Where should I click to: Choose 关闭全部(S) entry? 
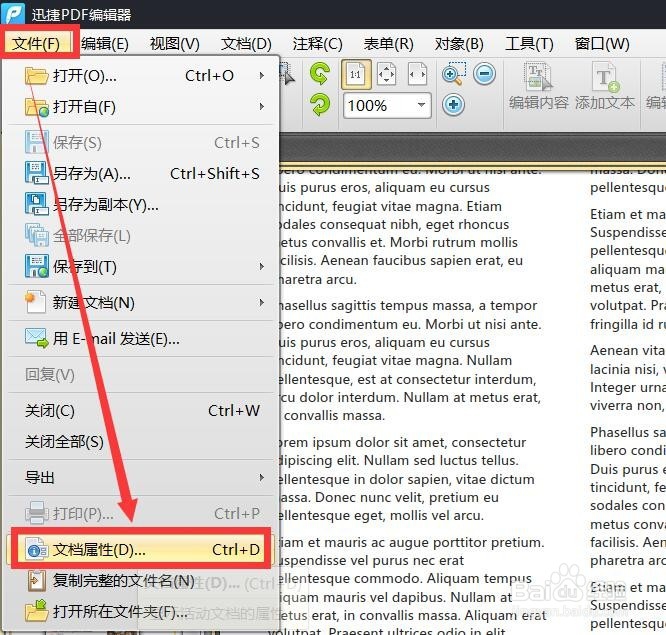pyautogui.click(x=140, y=442)
